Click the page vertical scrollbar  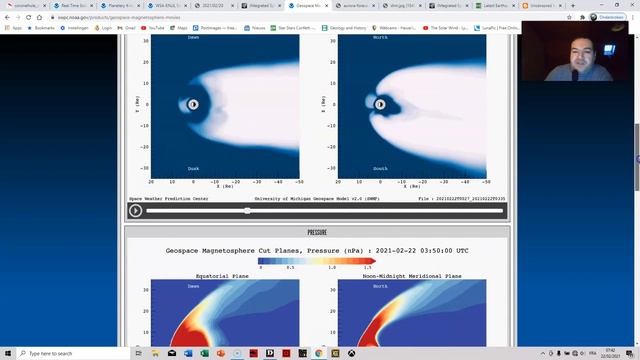coord(637,157)
